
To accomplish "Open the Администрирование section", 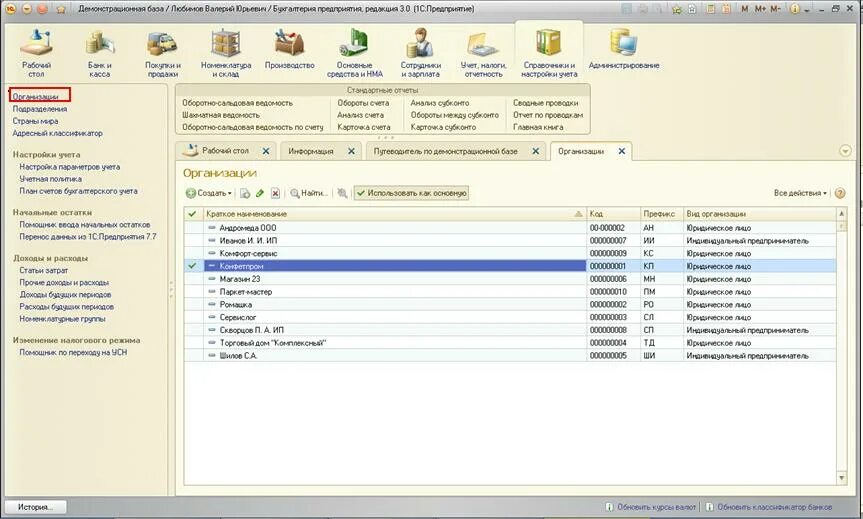I will point(624,50).
